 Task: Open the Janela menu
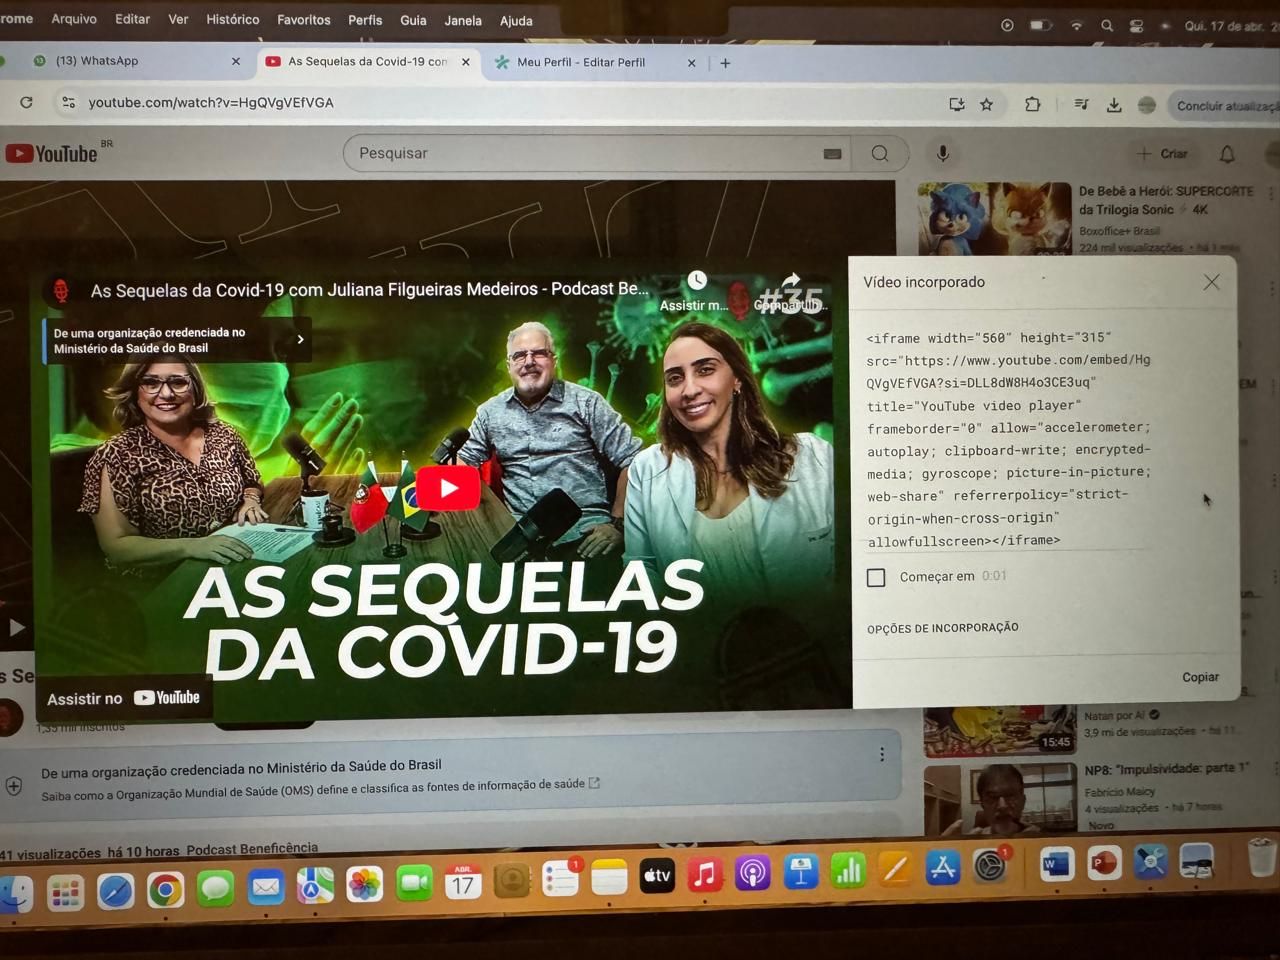pyautogui.click(x=463, y=20)
